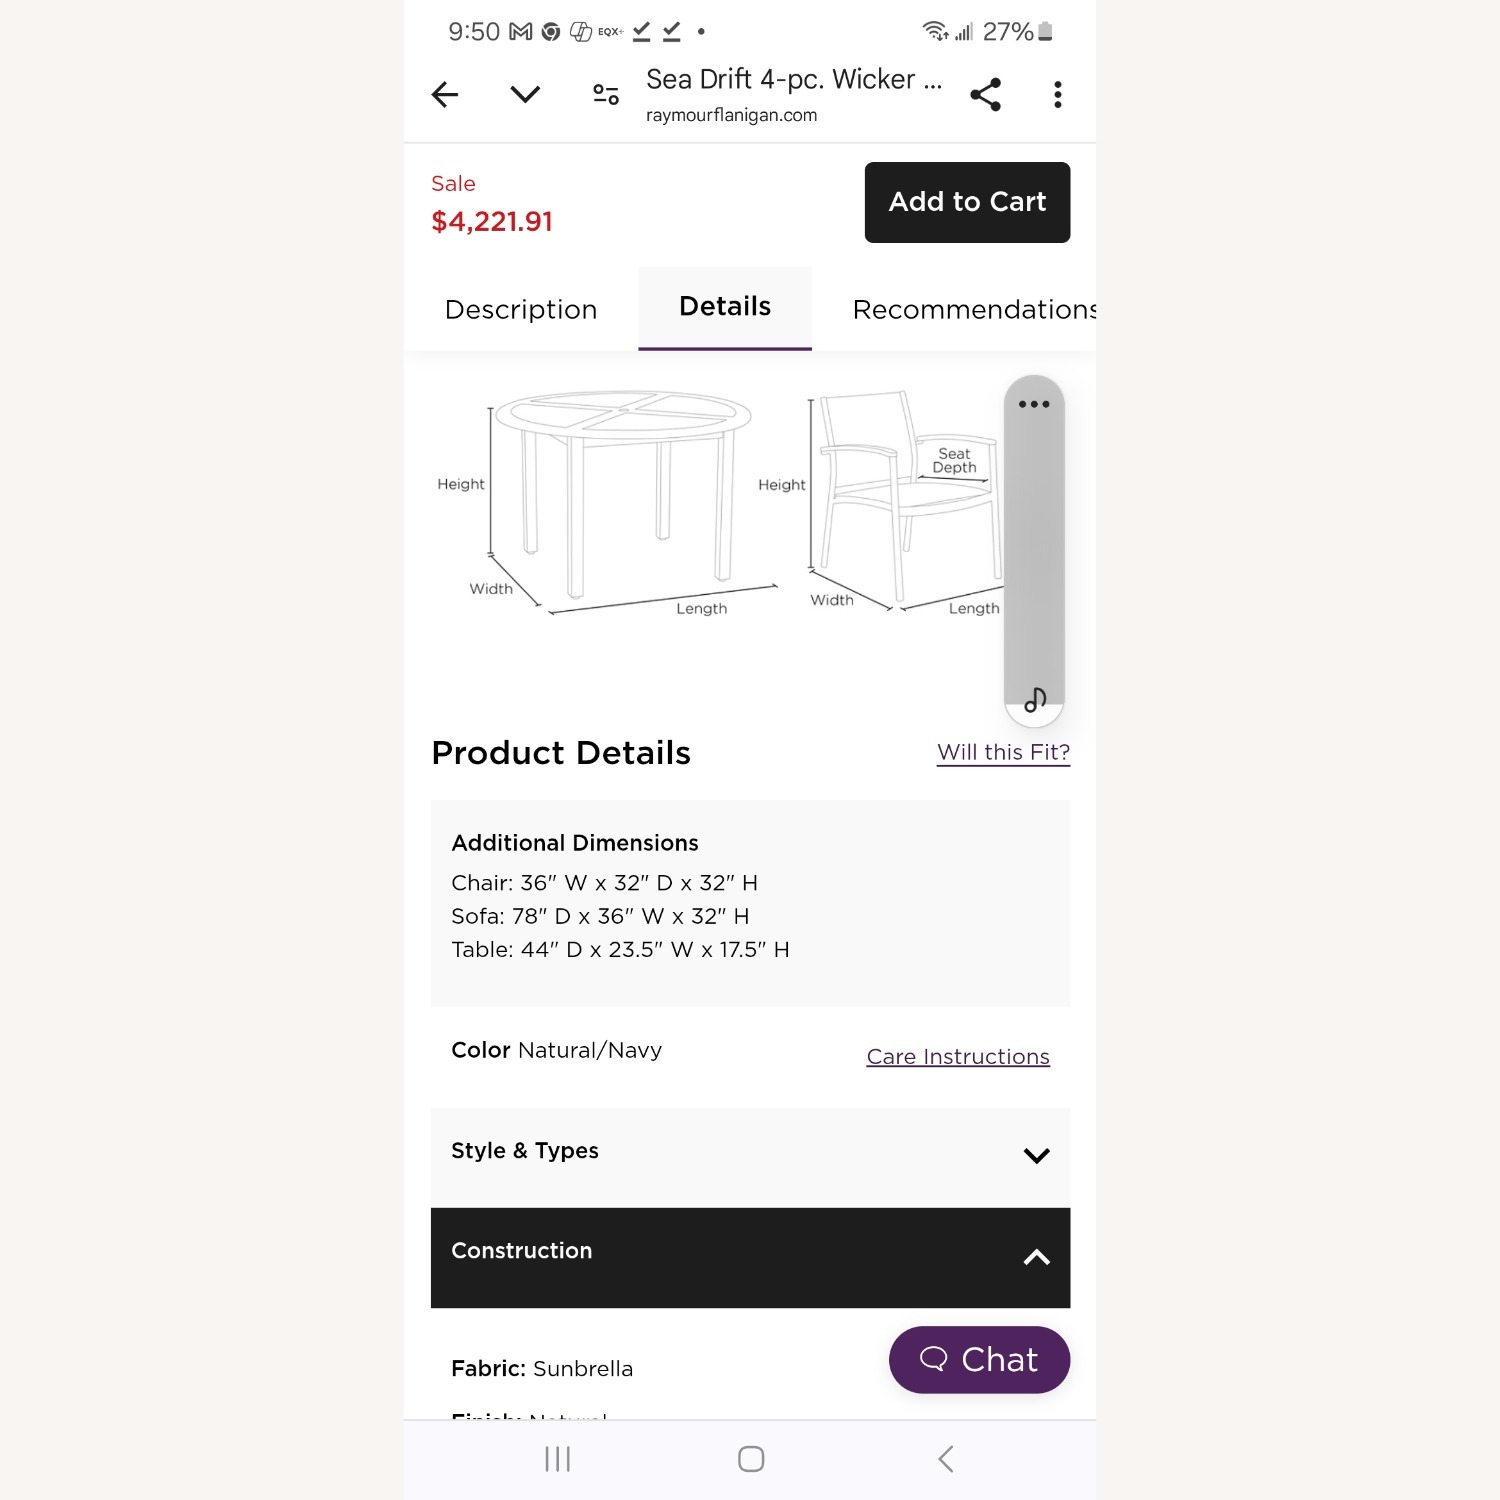
Task: Tap the minimize tab chevron icon
Action: coord(525,95)
